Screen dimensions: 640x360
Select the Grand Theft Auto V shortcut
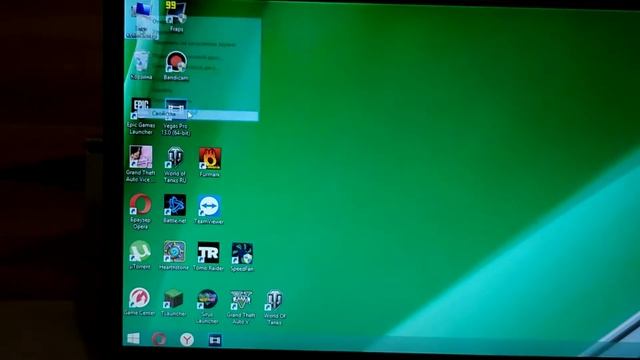tap(241, 308)
